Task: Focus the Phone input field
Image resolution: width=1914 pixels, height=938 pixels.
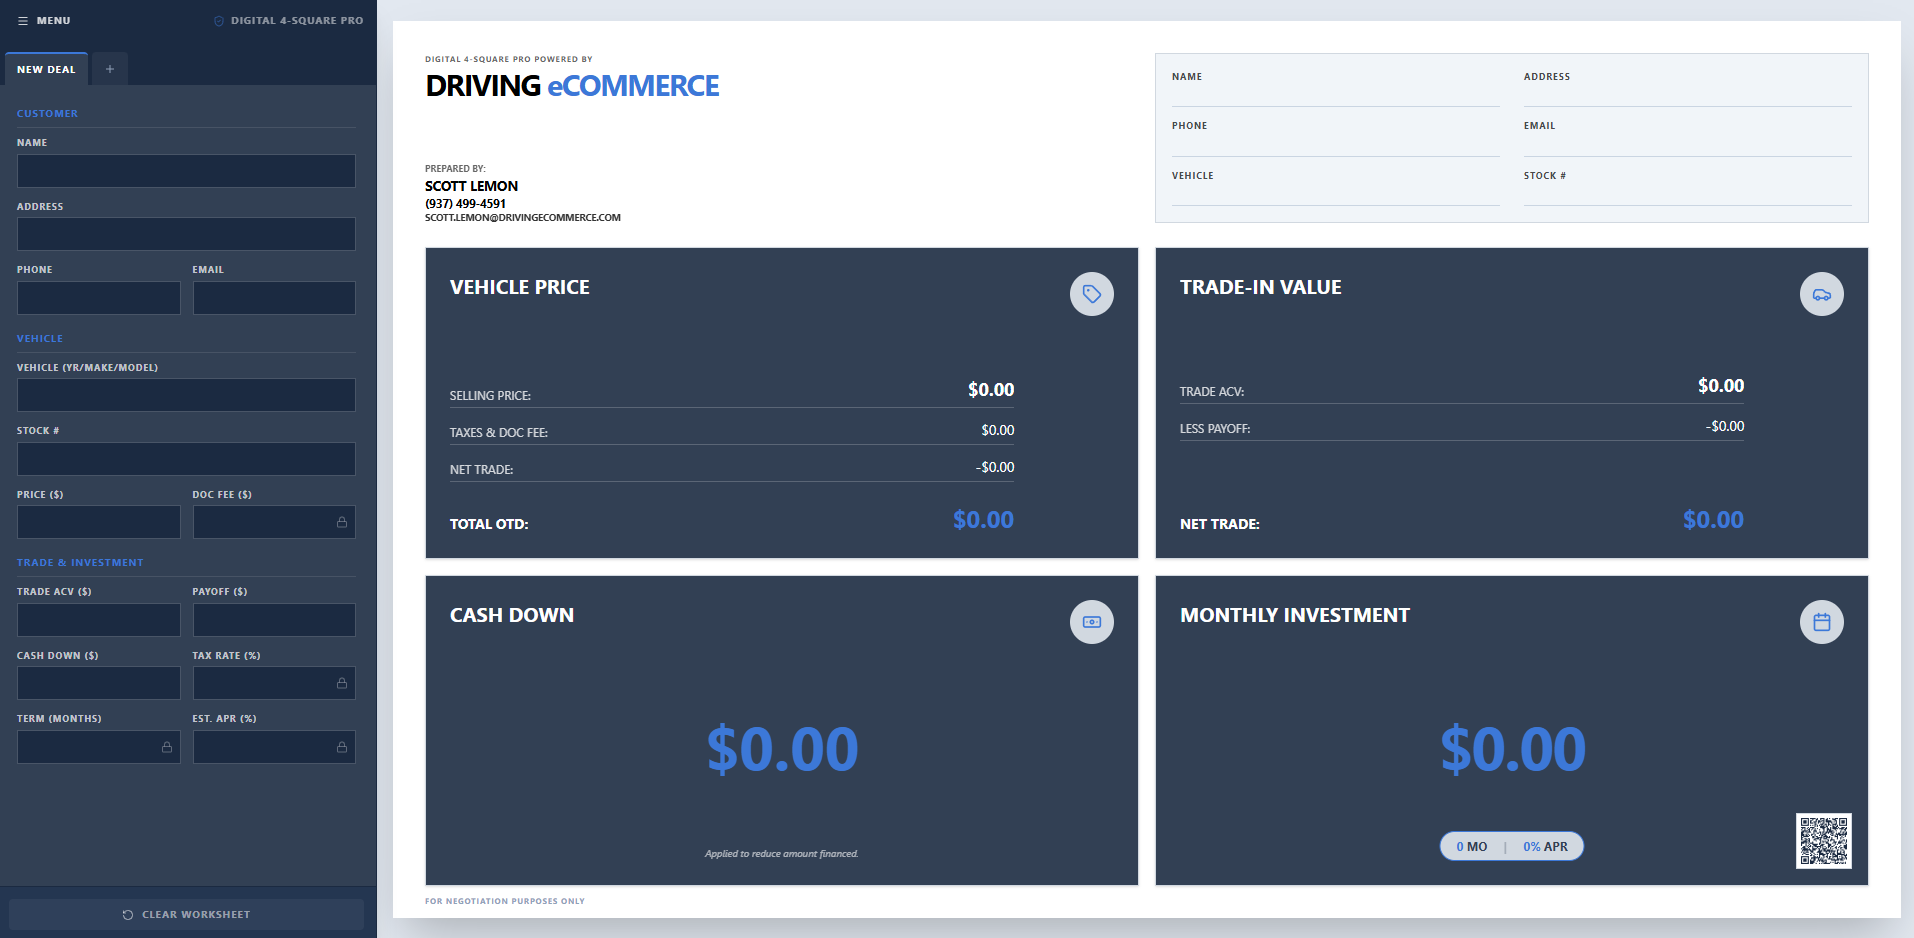Action: [x=99, y=298]
